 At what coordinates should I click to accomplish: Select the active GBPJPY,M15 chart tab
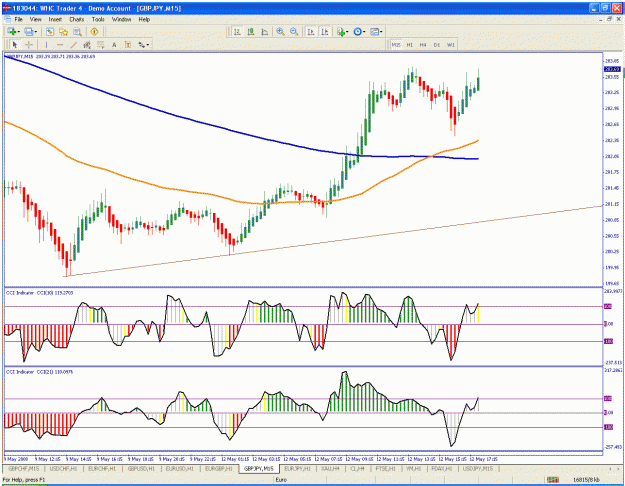(x=259, y=468)
